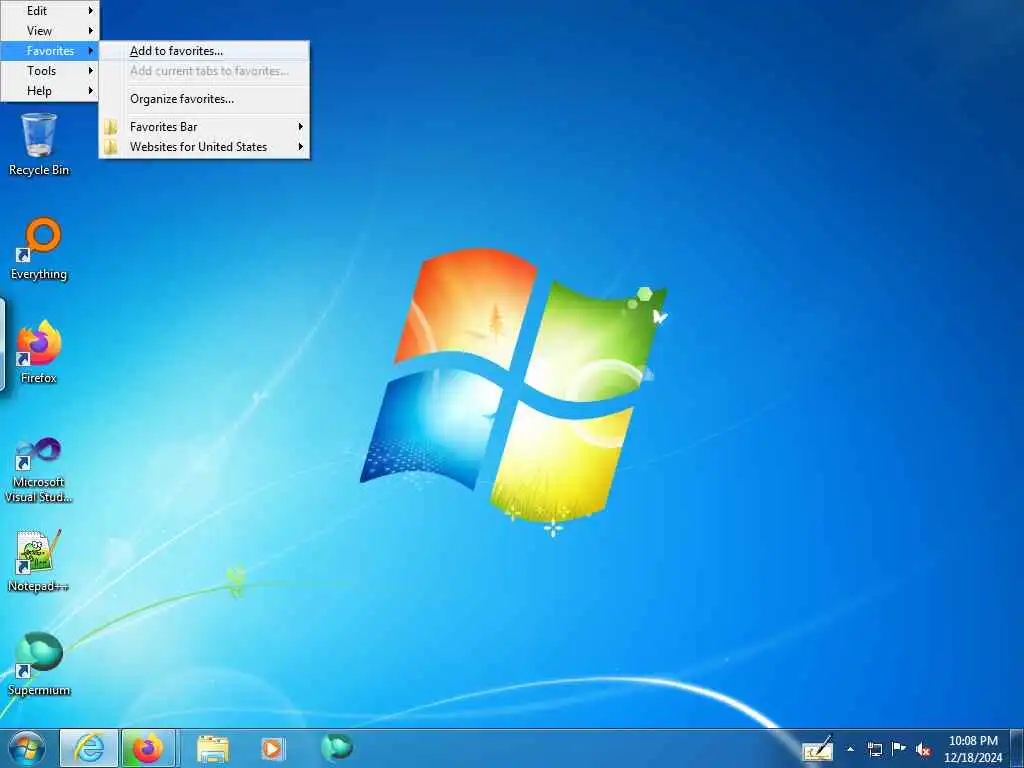1024x768 pixels.
Task: Click Supermium taskbar icon
Action: pos(337,747)
